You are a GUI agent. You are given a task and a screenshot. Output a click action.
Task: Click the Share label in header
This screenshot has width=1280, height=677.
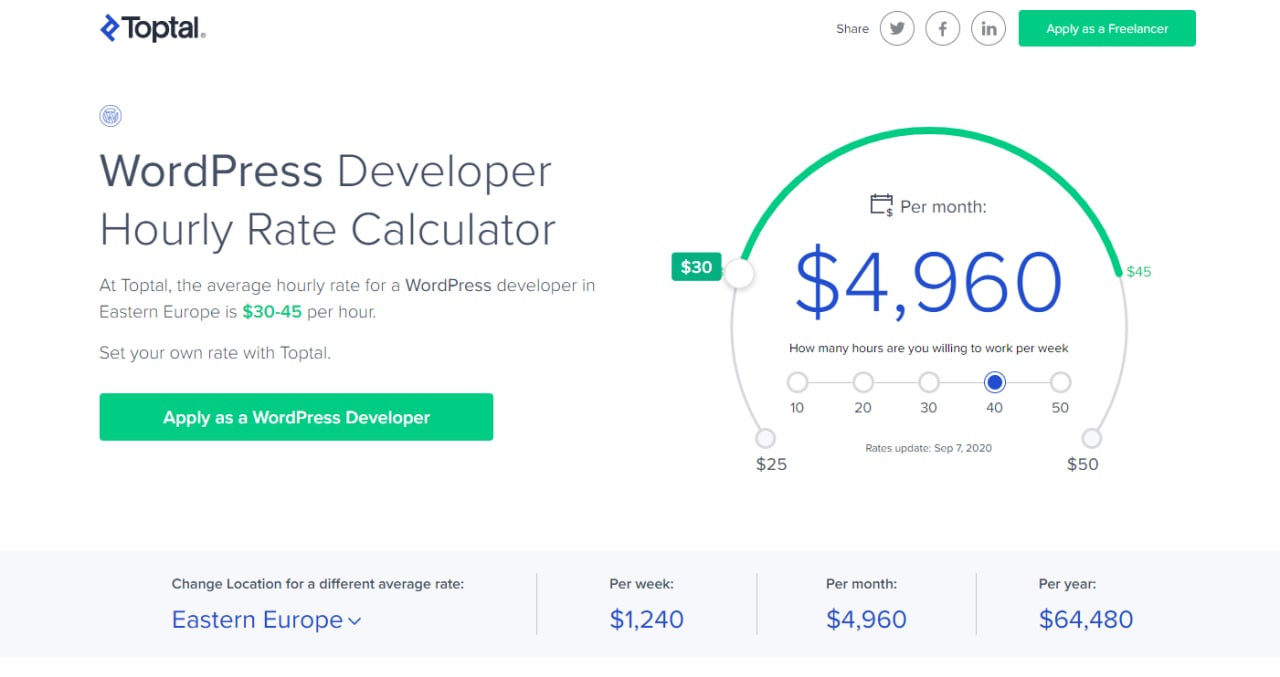(852, 29)
